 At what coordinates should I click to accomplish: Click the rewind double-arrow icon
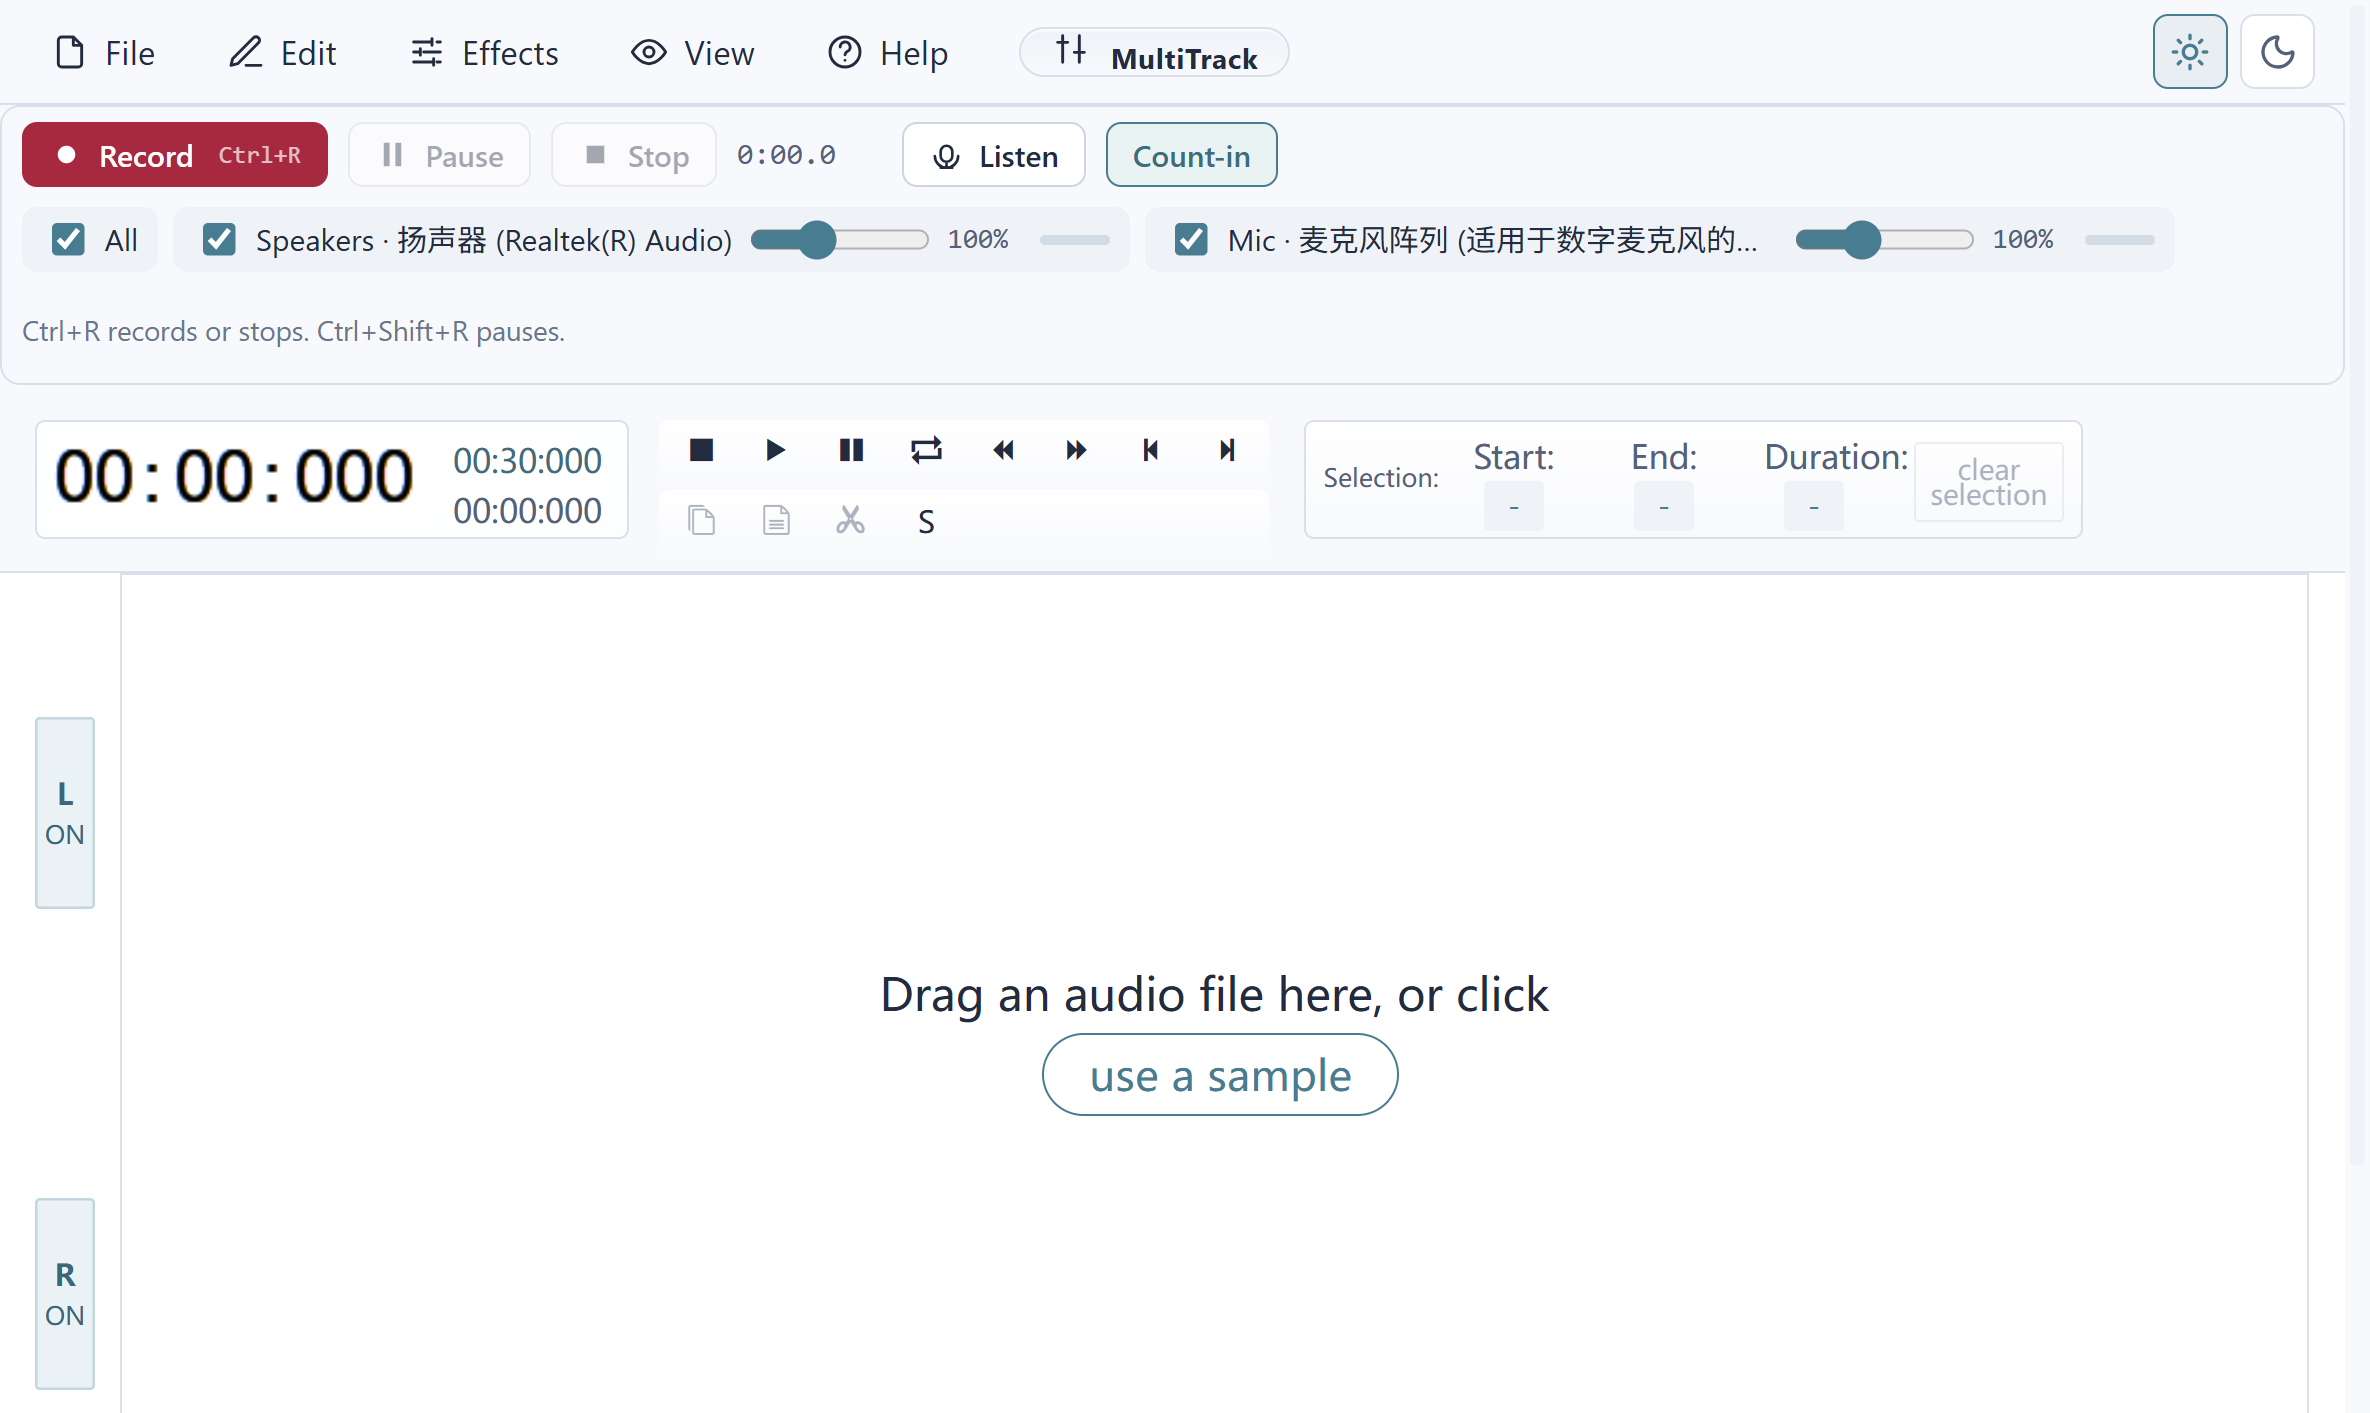coord(1003,451)
